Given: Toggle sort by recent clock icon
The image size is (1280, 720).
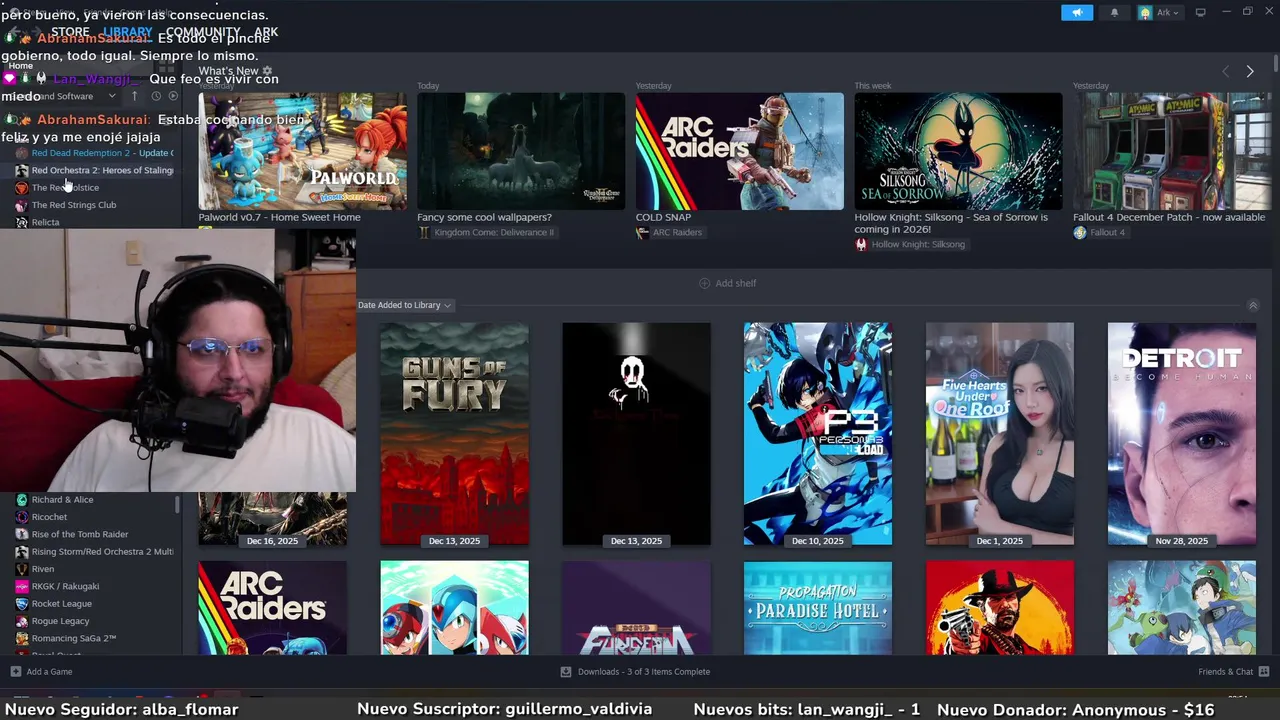Looking at the screenshot, I should [x=156, y=96].
